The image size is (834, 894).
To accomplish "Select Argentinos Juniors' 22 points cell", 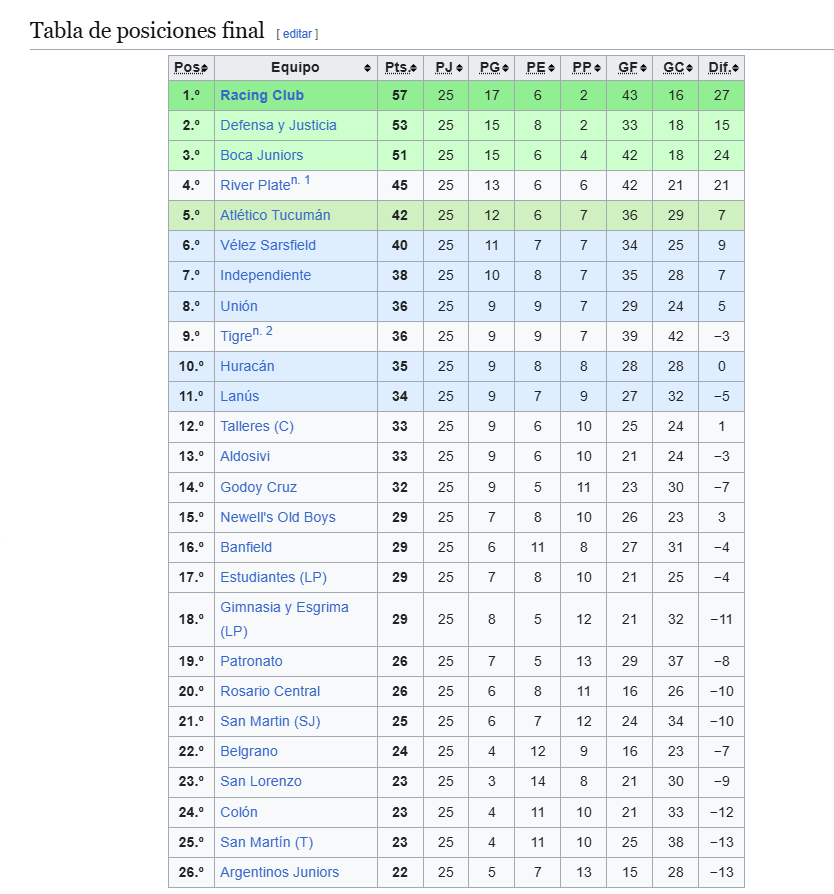I will 400,872.
